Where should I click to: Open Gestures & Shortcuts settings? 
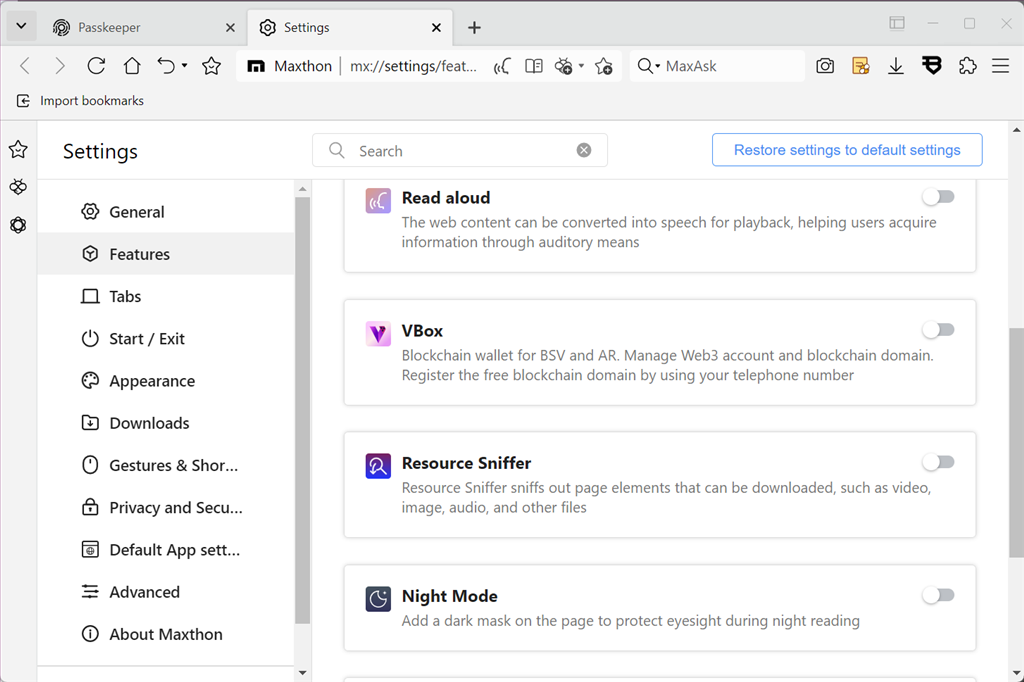[x=166, y=465]
